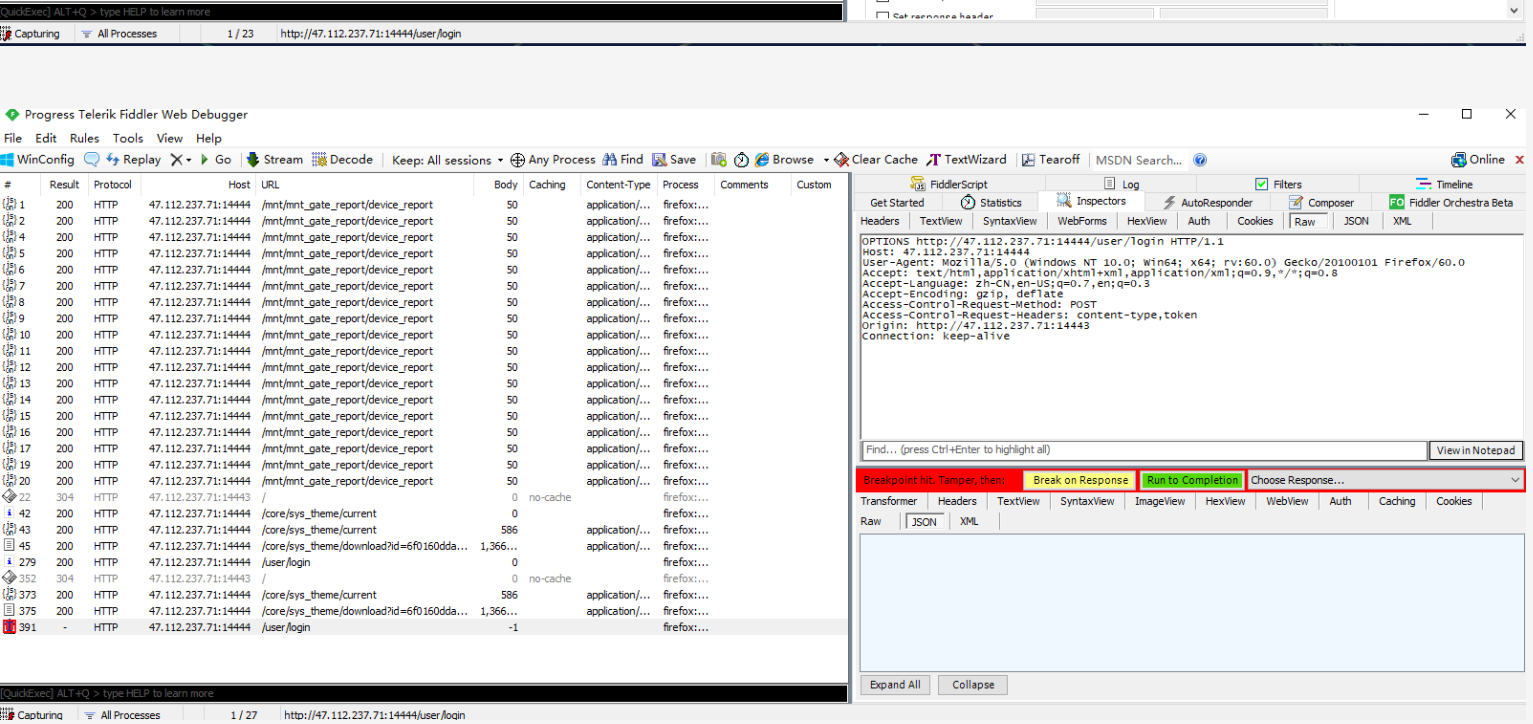This screenshot has height=724, width=1533.
Task: Open the Help menu
Action: pyautogui.click(x=209, y=138)
